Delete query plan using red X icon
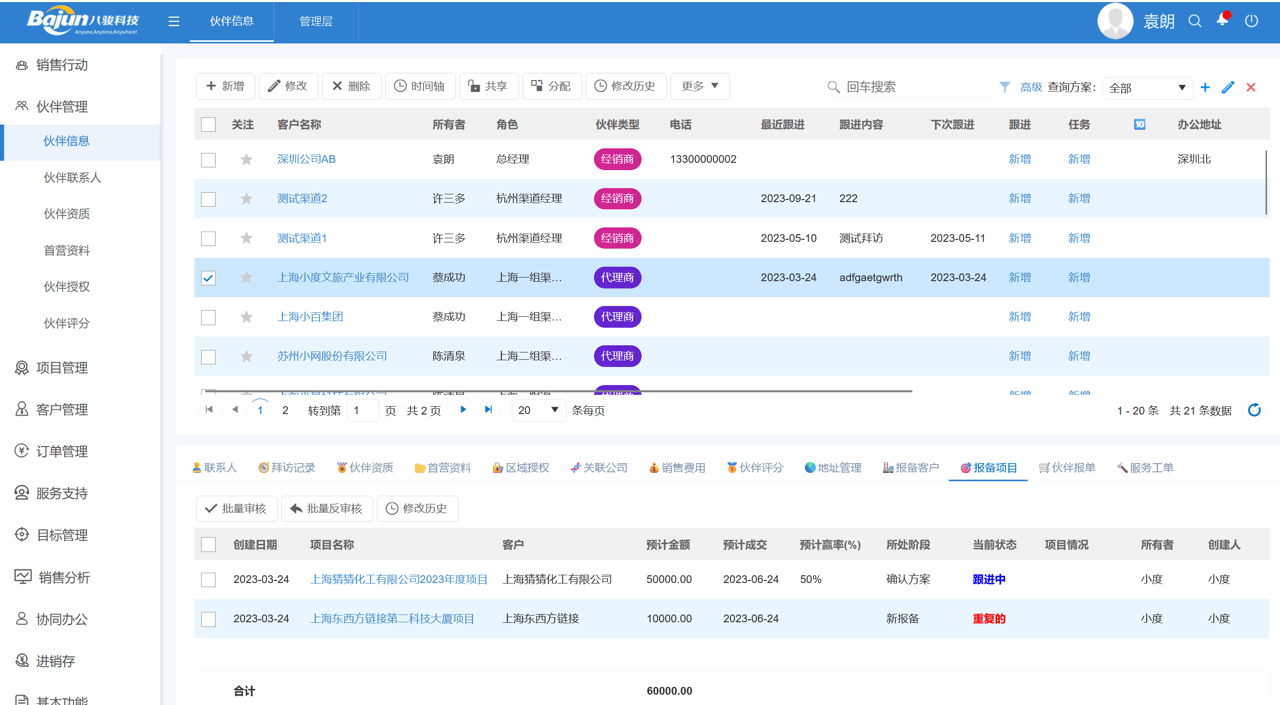Viewport: 1280px width, 705px height. click(x=1250, y=88)
